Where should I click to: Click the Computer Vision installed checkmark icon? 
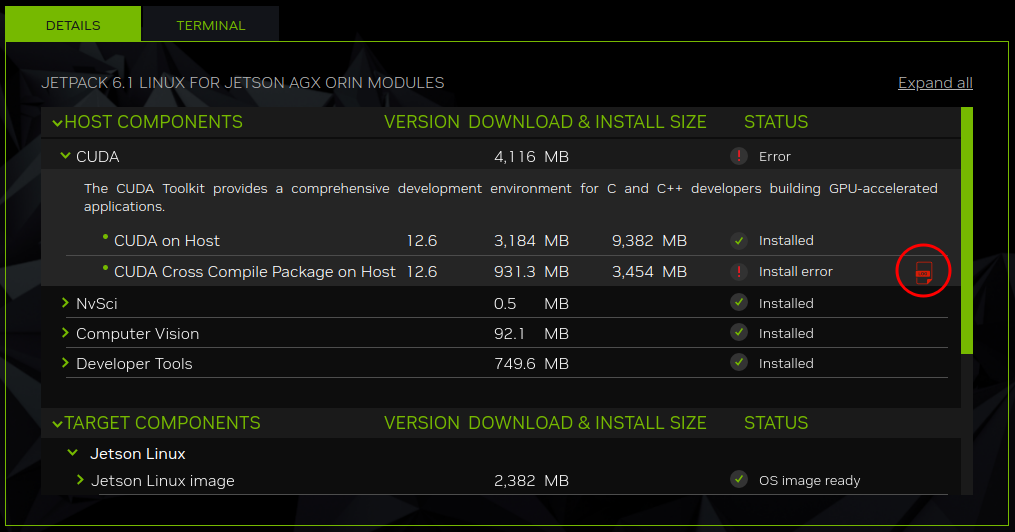(x=738, y=332)
